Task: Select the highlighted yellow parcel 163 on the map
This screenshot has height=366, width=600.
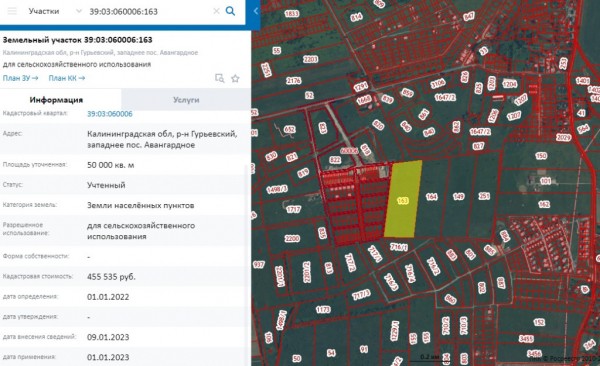Action: (403, 199)
